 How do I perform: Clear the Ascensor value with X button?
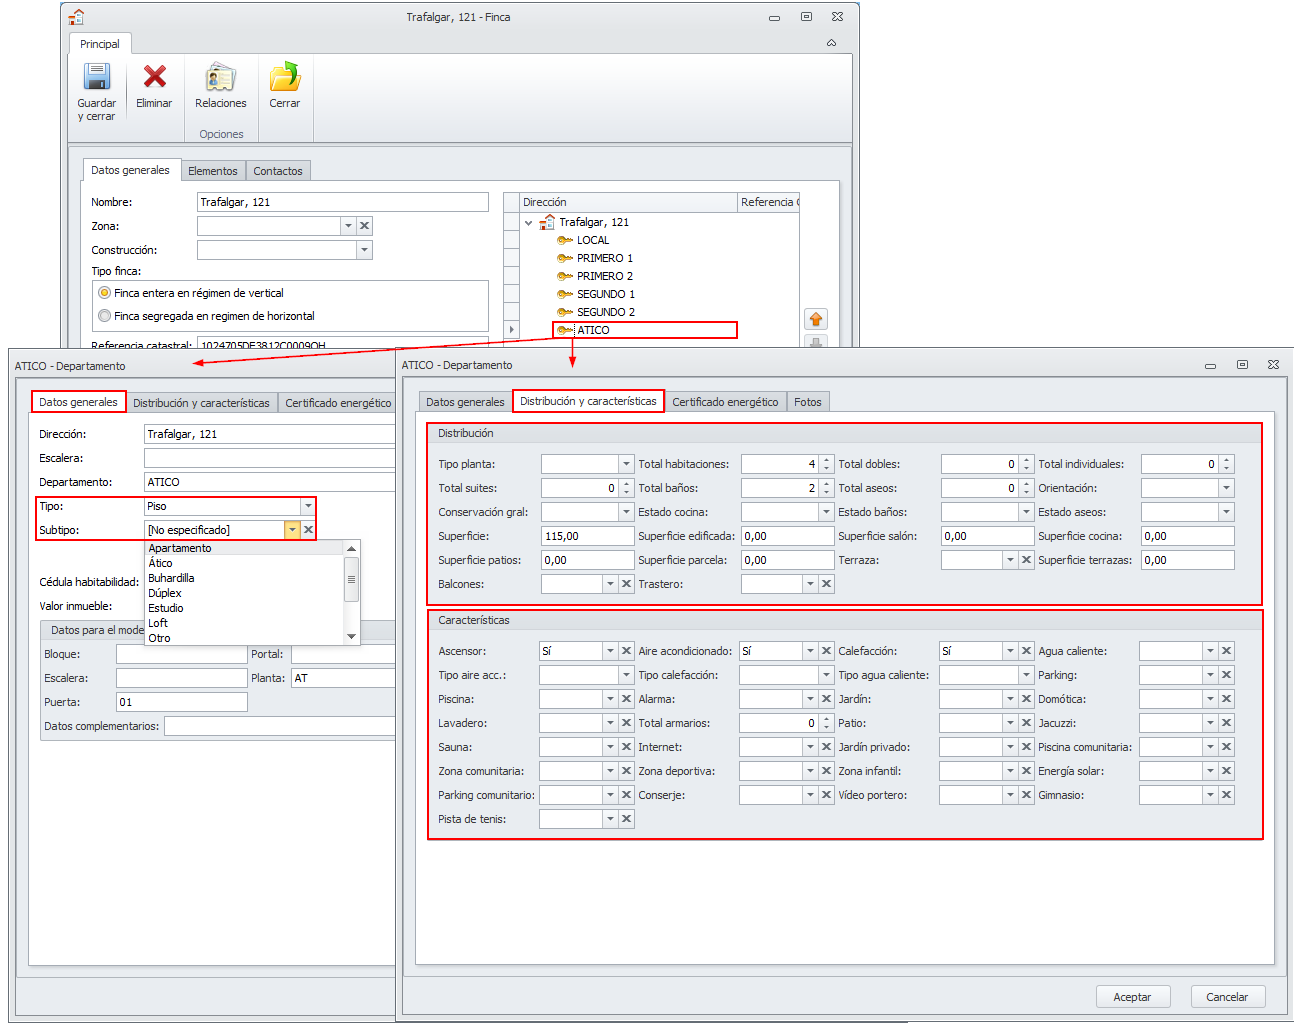point(626,651)
